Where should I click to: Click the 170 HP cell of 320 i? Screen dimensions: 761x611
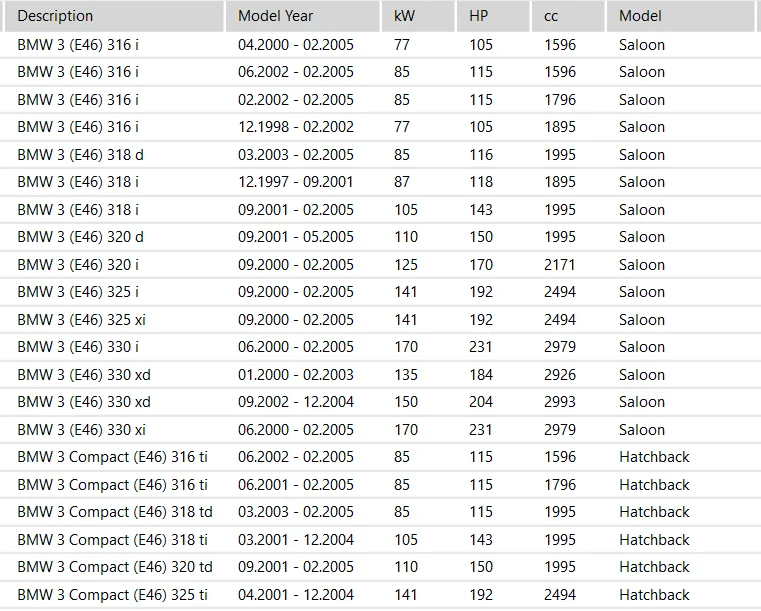tap(481, 264)
